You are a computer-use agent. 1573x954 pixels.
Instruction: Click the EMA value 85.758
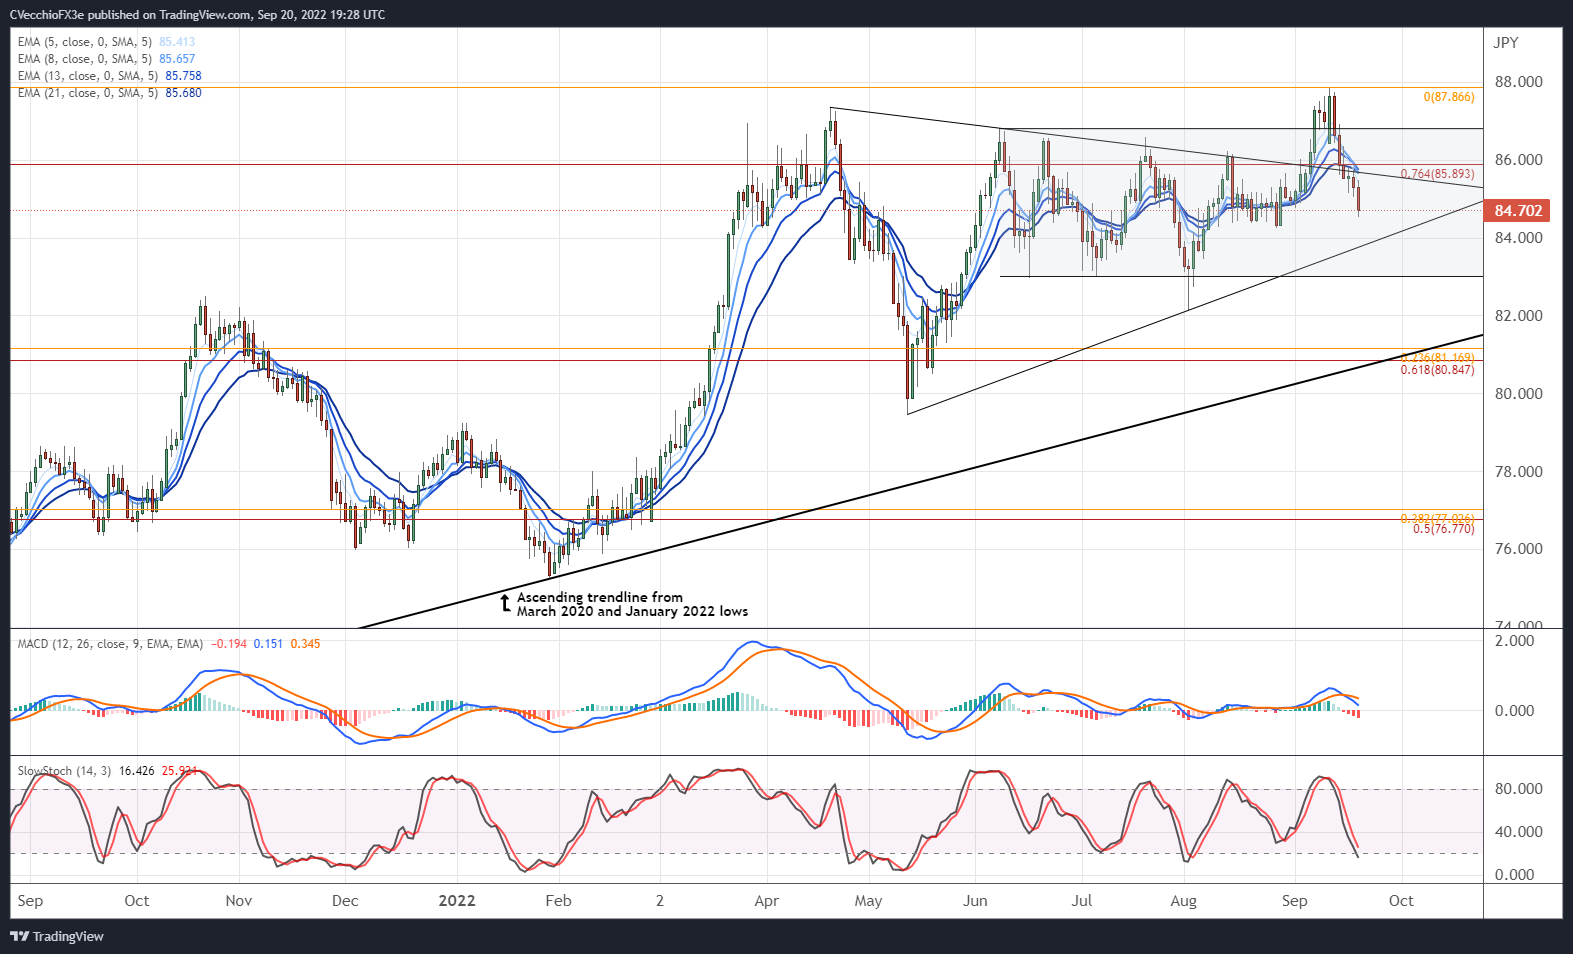pyautogui.click(x=183, y=76)
